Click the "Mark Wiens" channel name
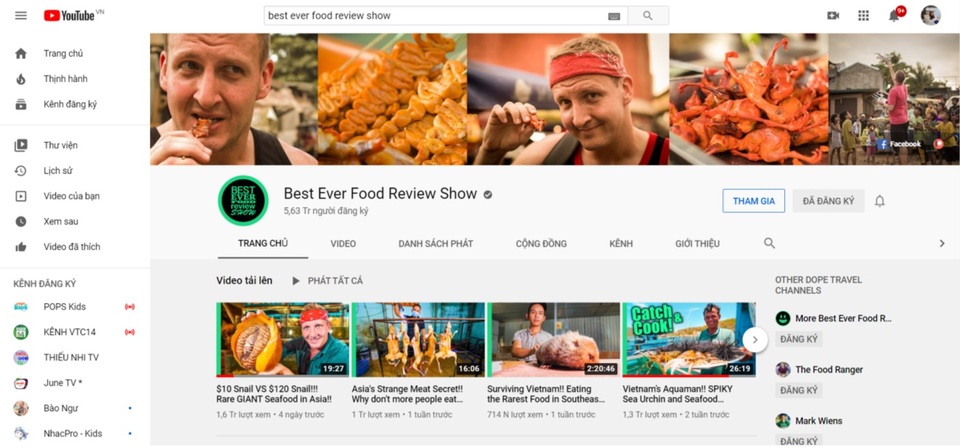This screenshot has height=448, width=960. [x=819, y=421]
